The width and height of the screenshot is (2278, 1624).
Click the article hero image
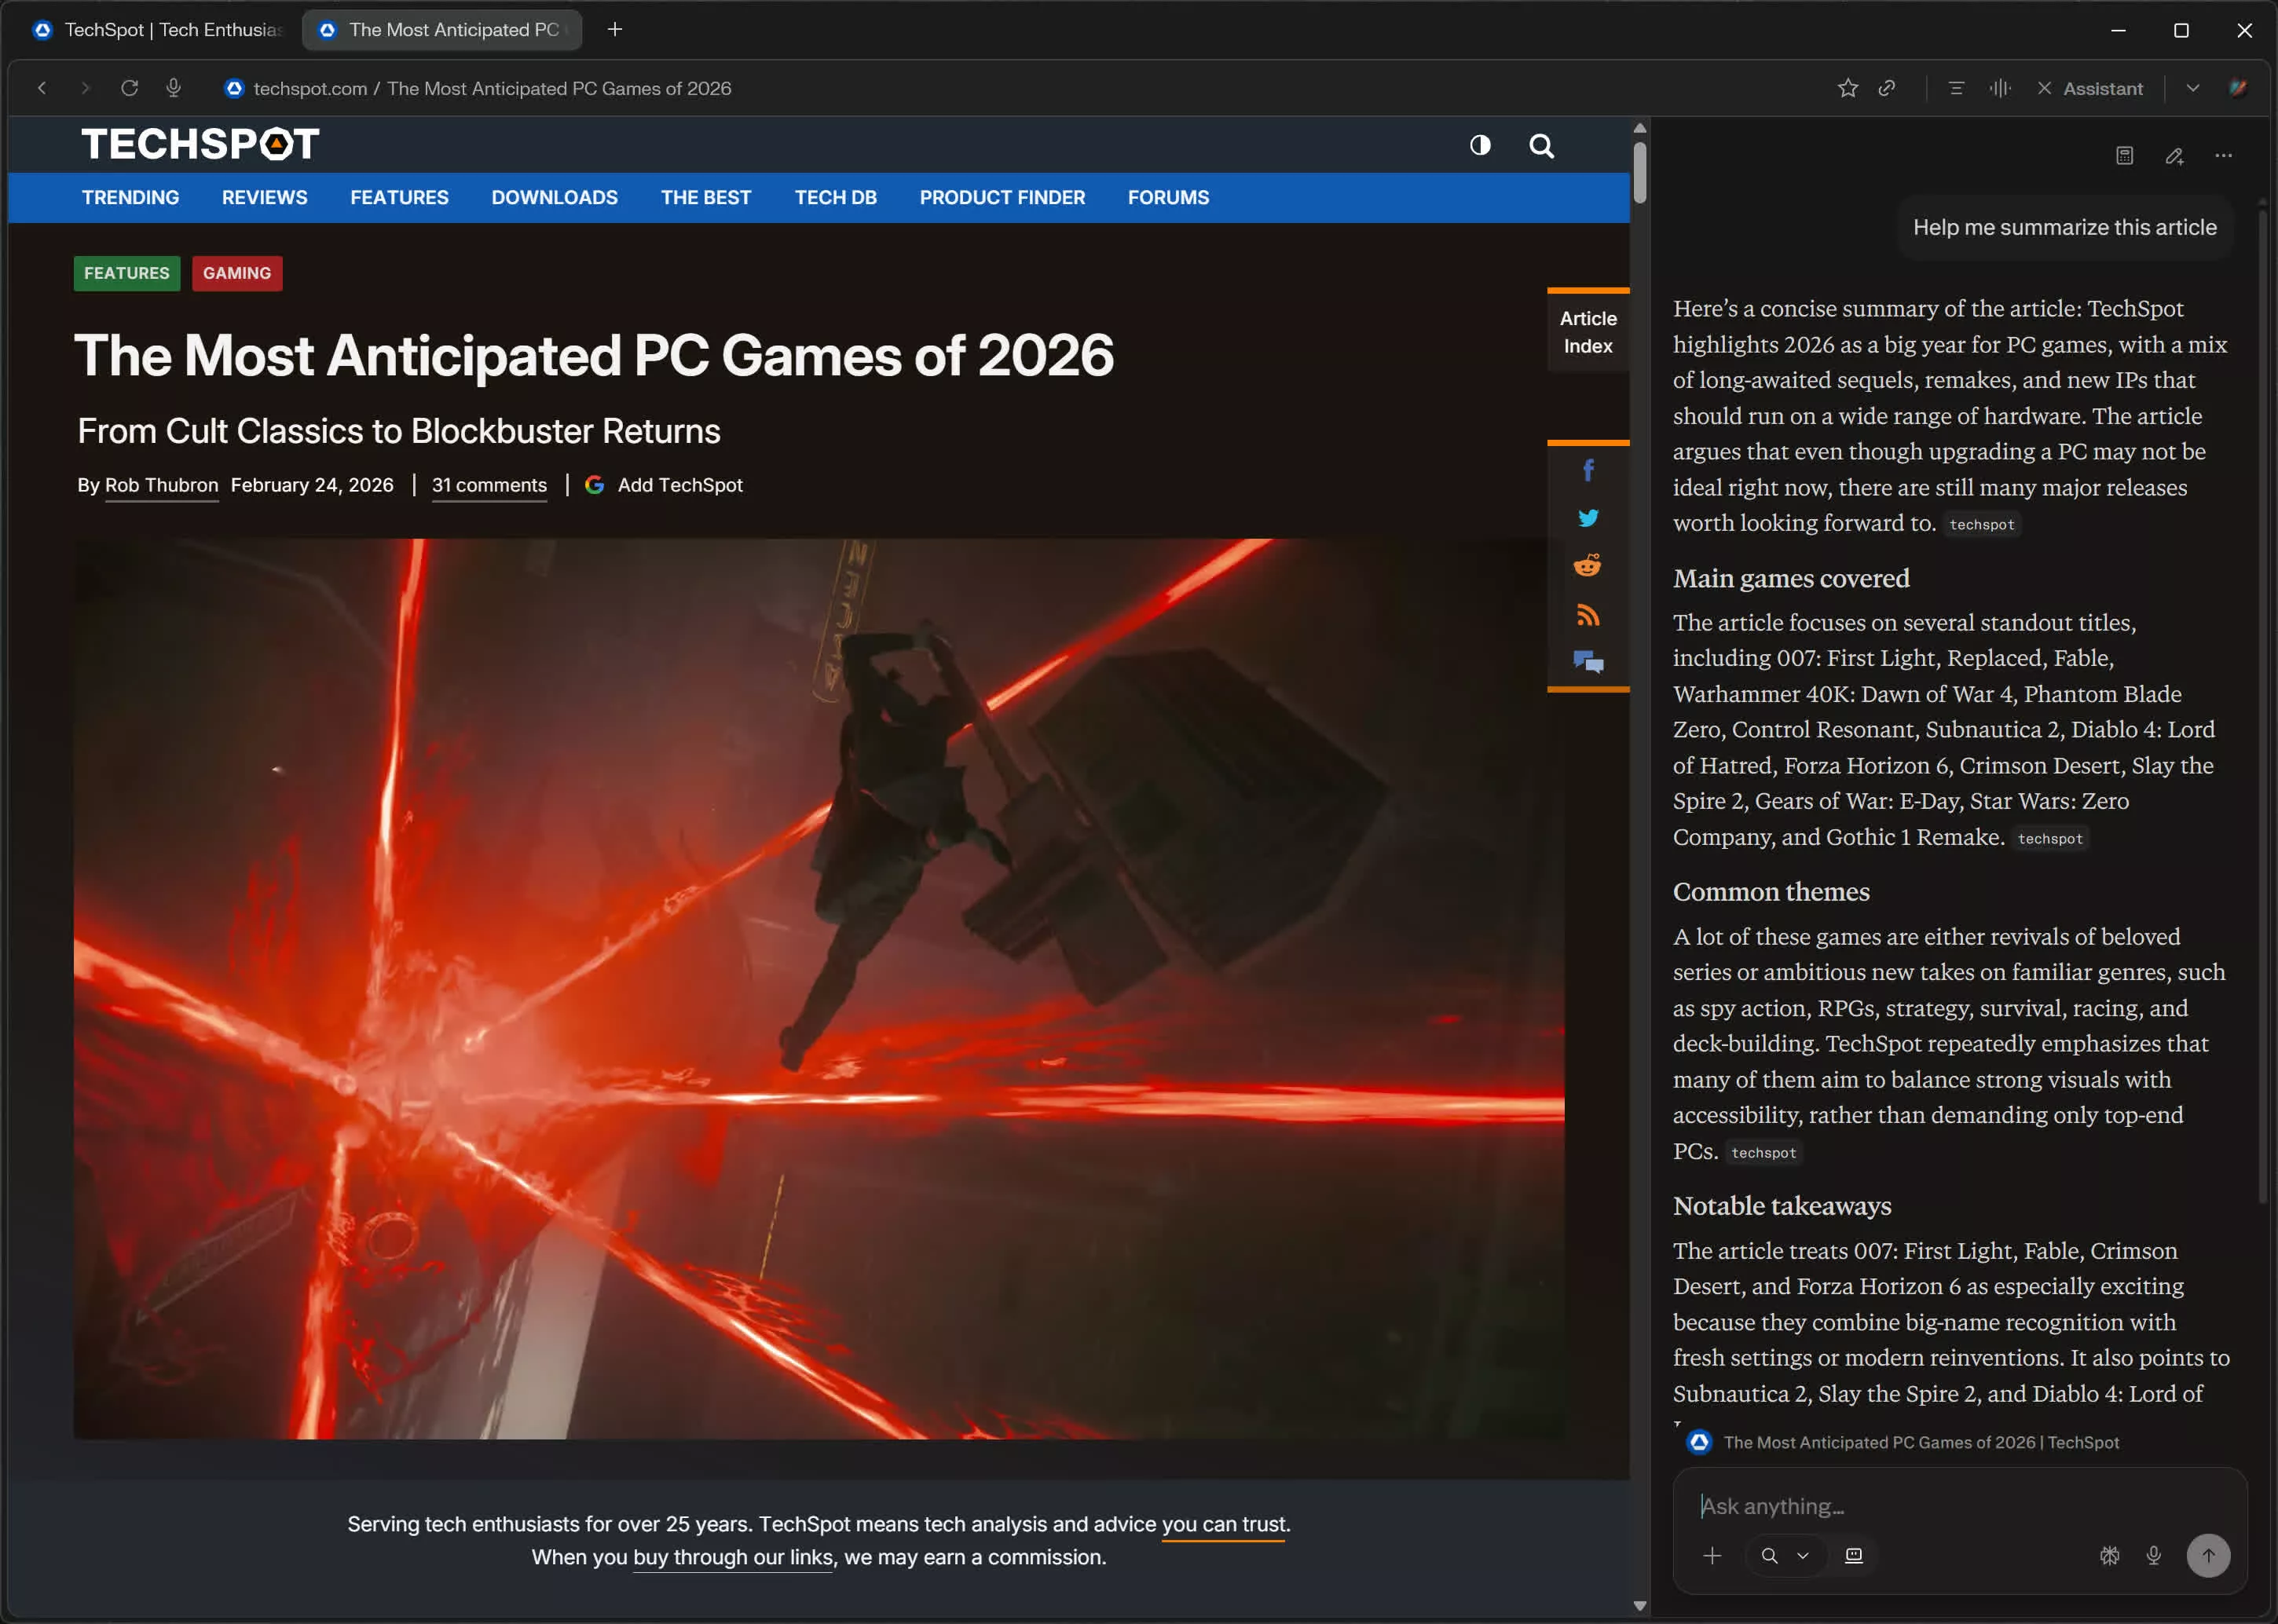(819, 989)
